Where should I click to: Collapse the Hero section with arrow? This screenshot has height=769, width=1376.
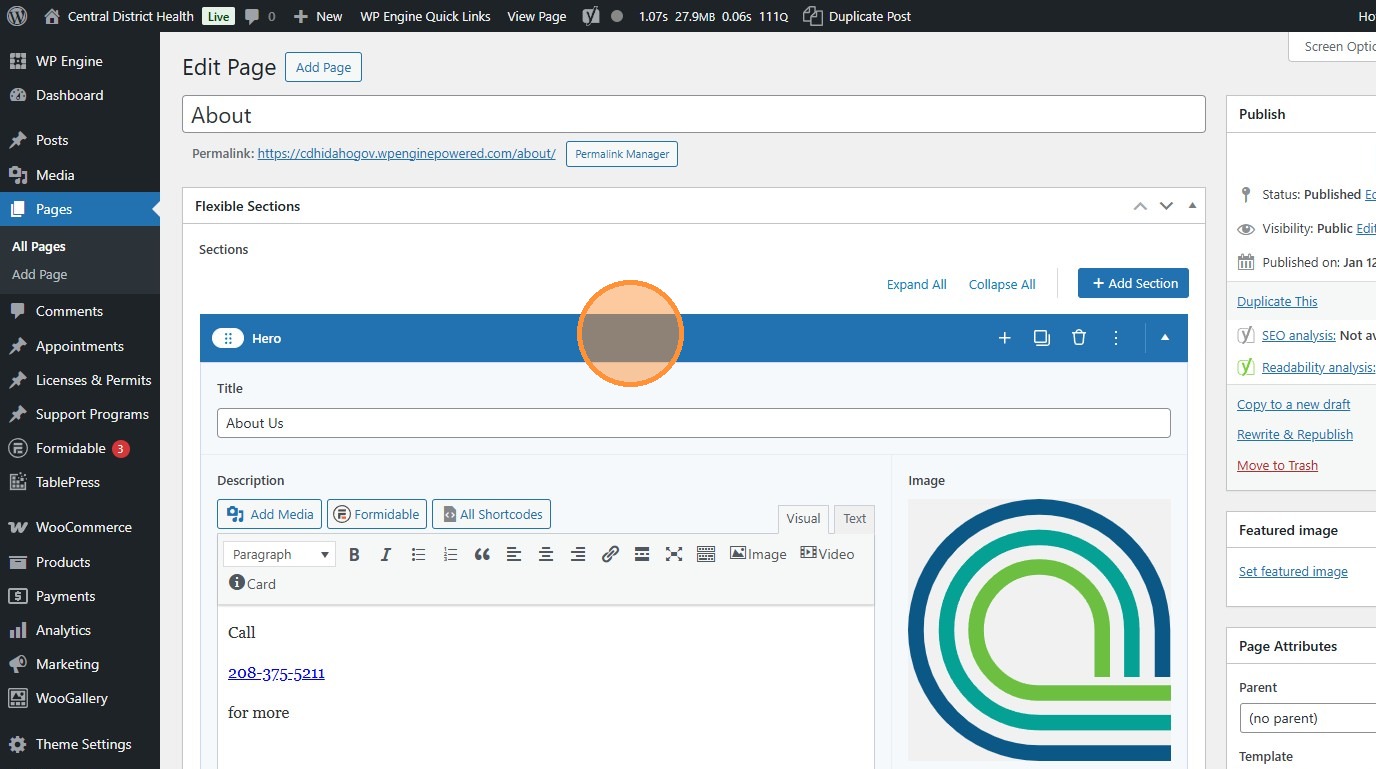(1165, 338)
